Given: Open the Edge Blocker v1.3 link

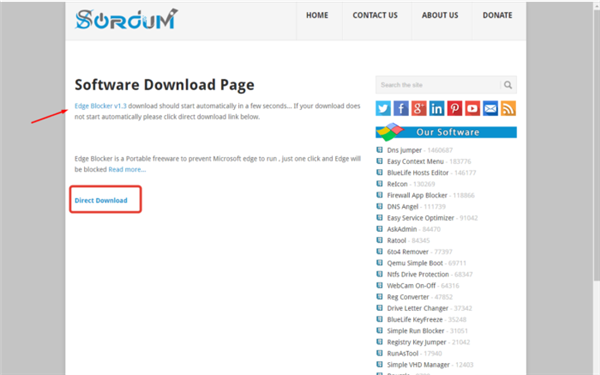Looking at the screenshot, I should pos(100,106).
